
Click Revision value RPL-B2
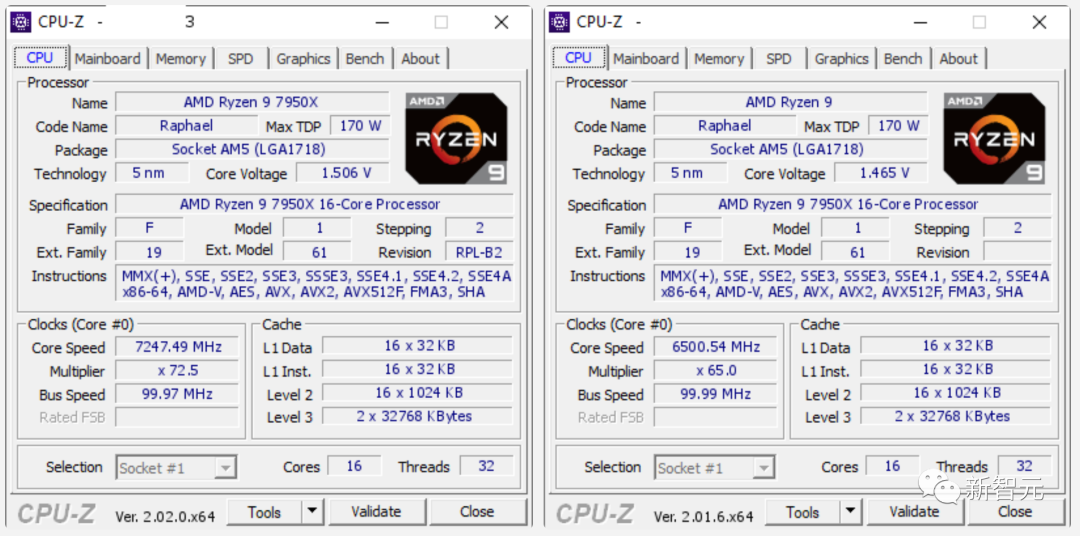click(x=479, y=251)
